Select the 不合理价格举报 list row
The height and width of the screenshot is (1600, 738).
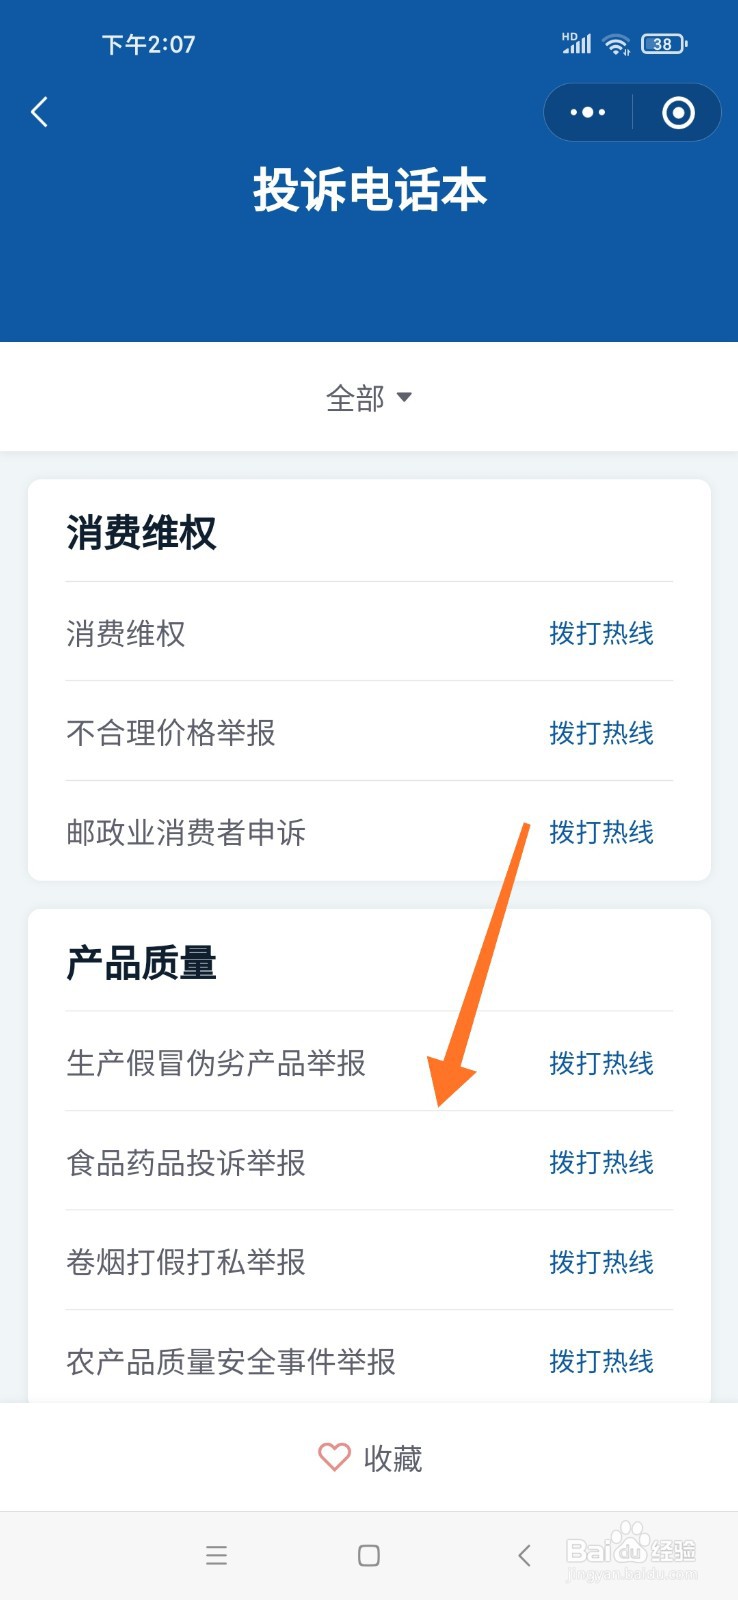[369, 732]
